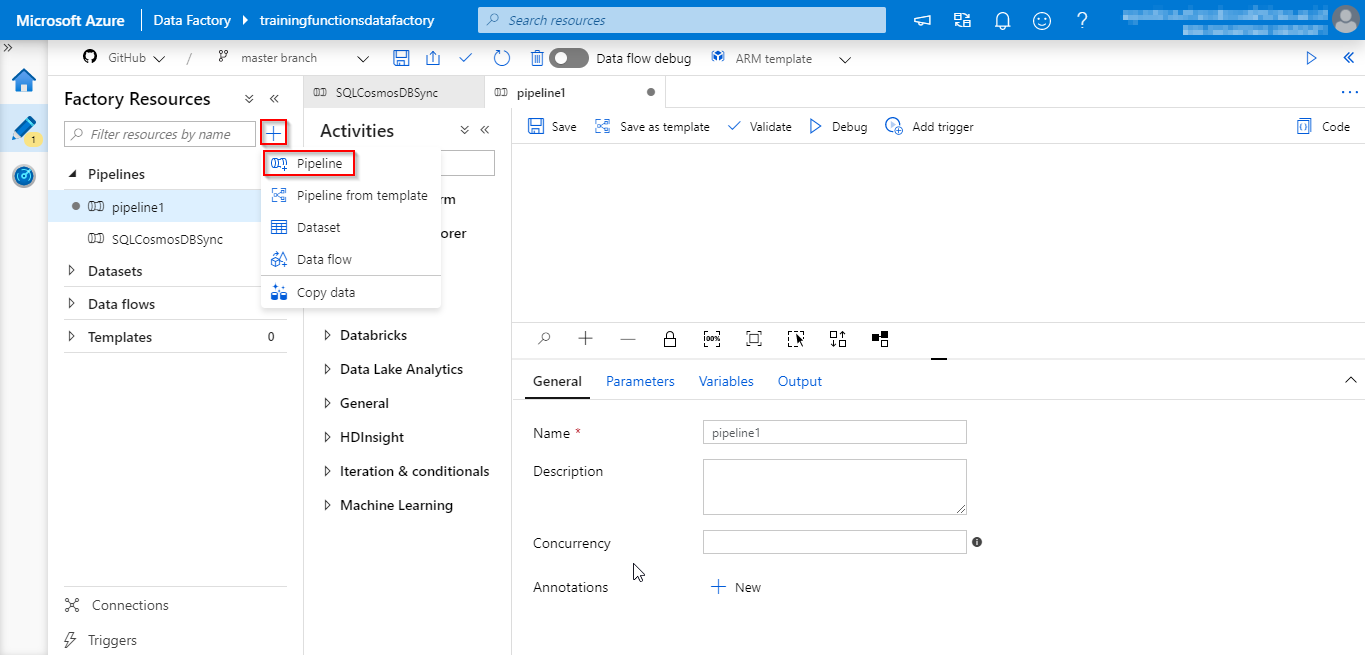Open the ARM template dropdown
This screenshot has height=655, width=1365.
[845, 59]
